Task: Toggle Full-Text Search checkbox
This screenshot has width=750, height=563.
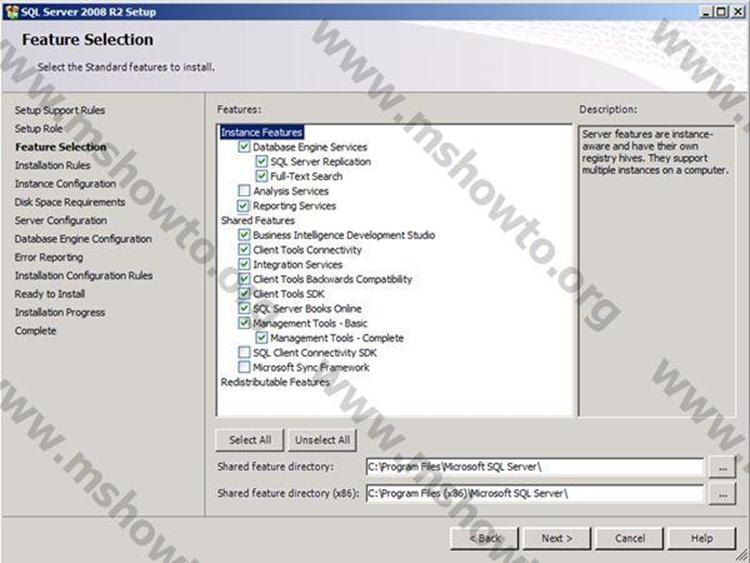Action: click(x=261, y=176)
